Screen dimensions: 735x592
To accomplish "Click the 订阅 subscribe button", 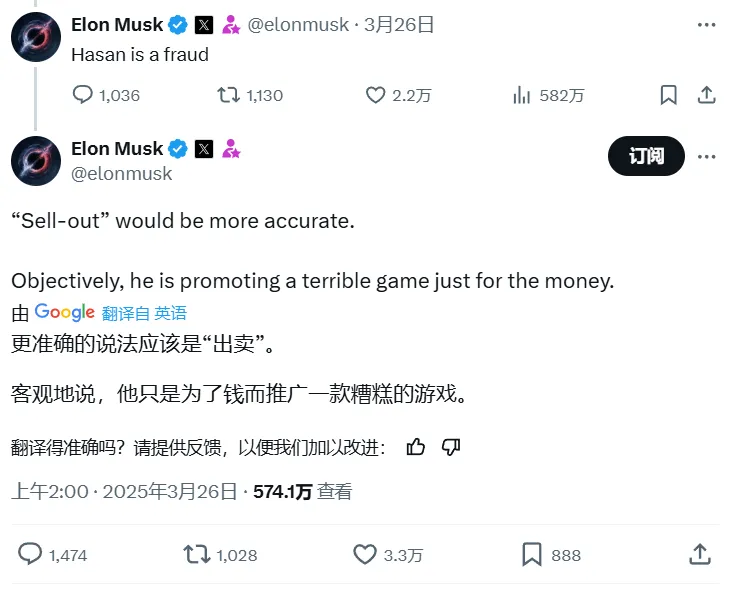I will 646,156.
